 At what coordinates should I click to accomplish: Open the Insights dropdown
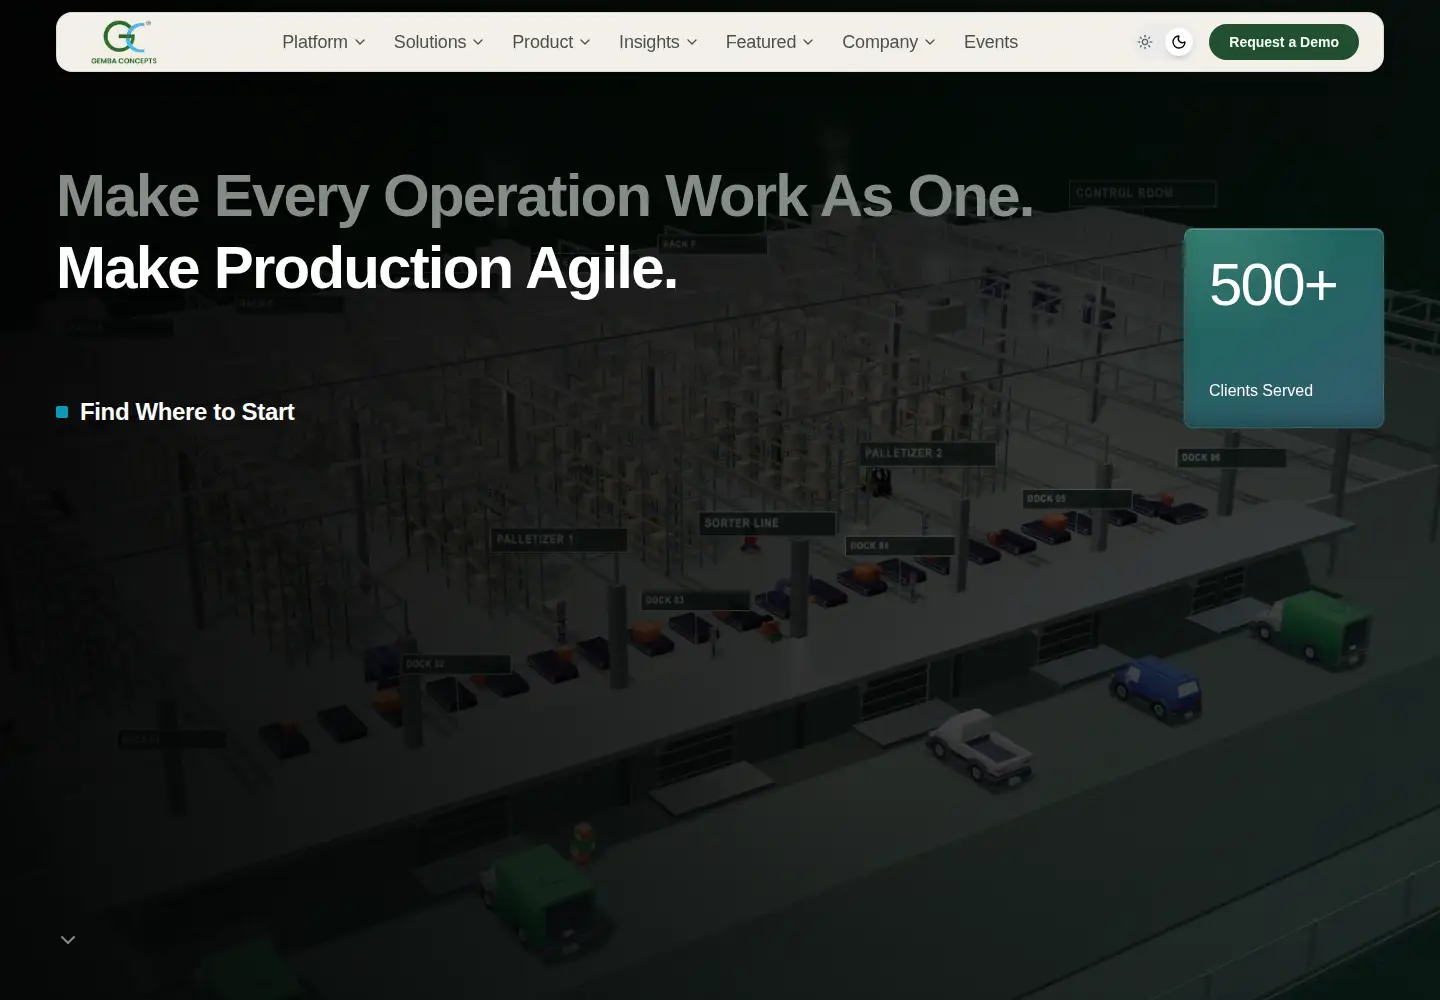(x=658, y=42)
